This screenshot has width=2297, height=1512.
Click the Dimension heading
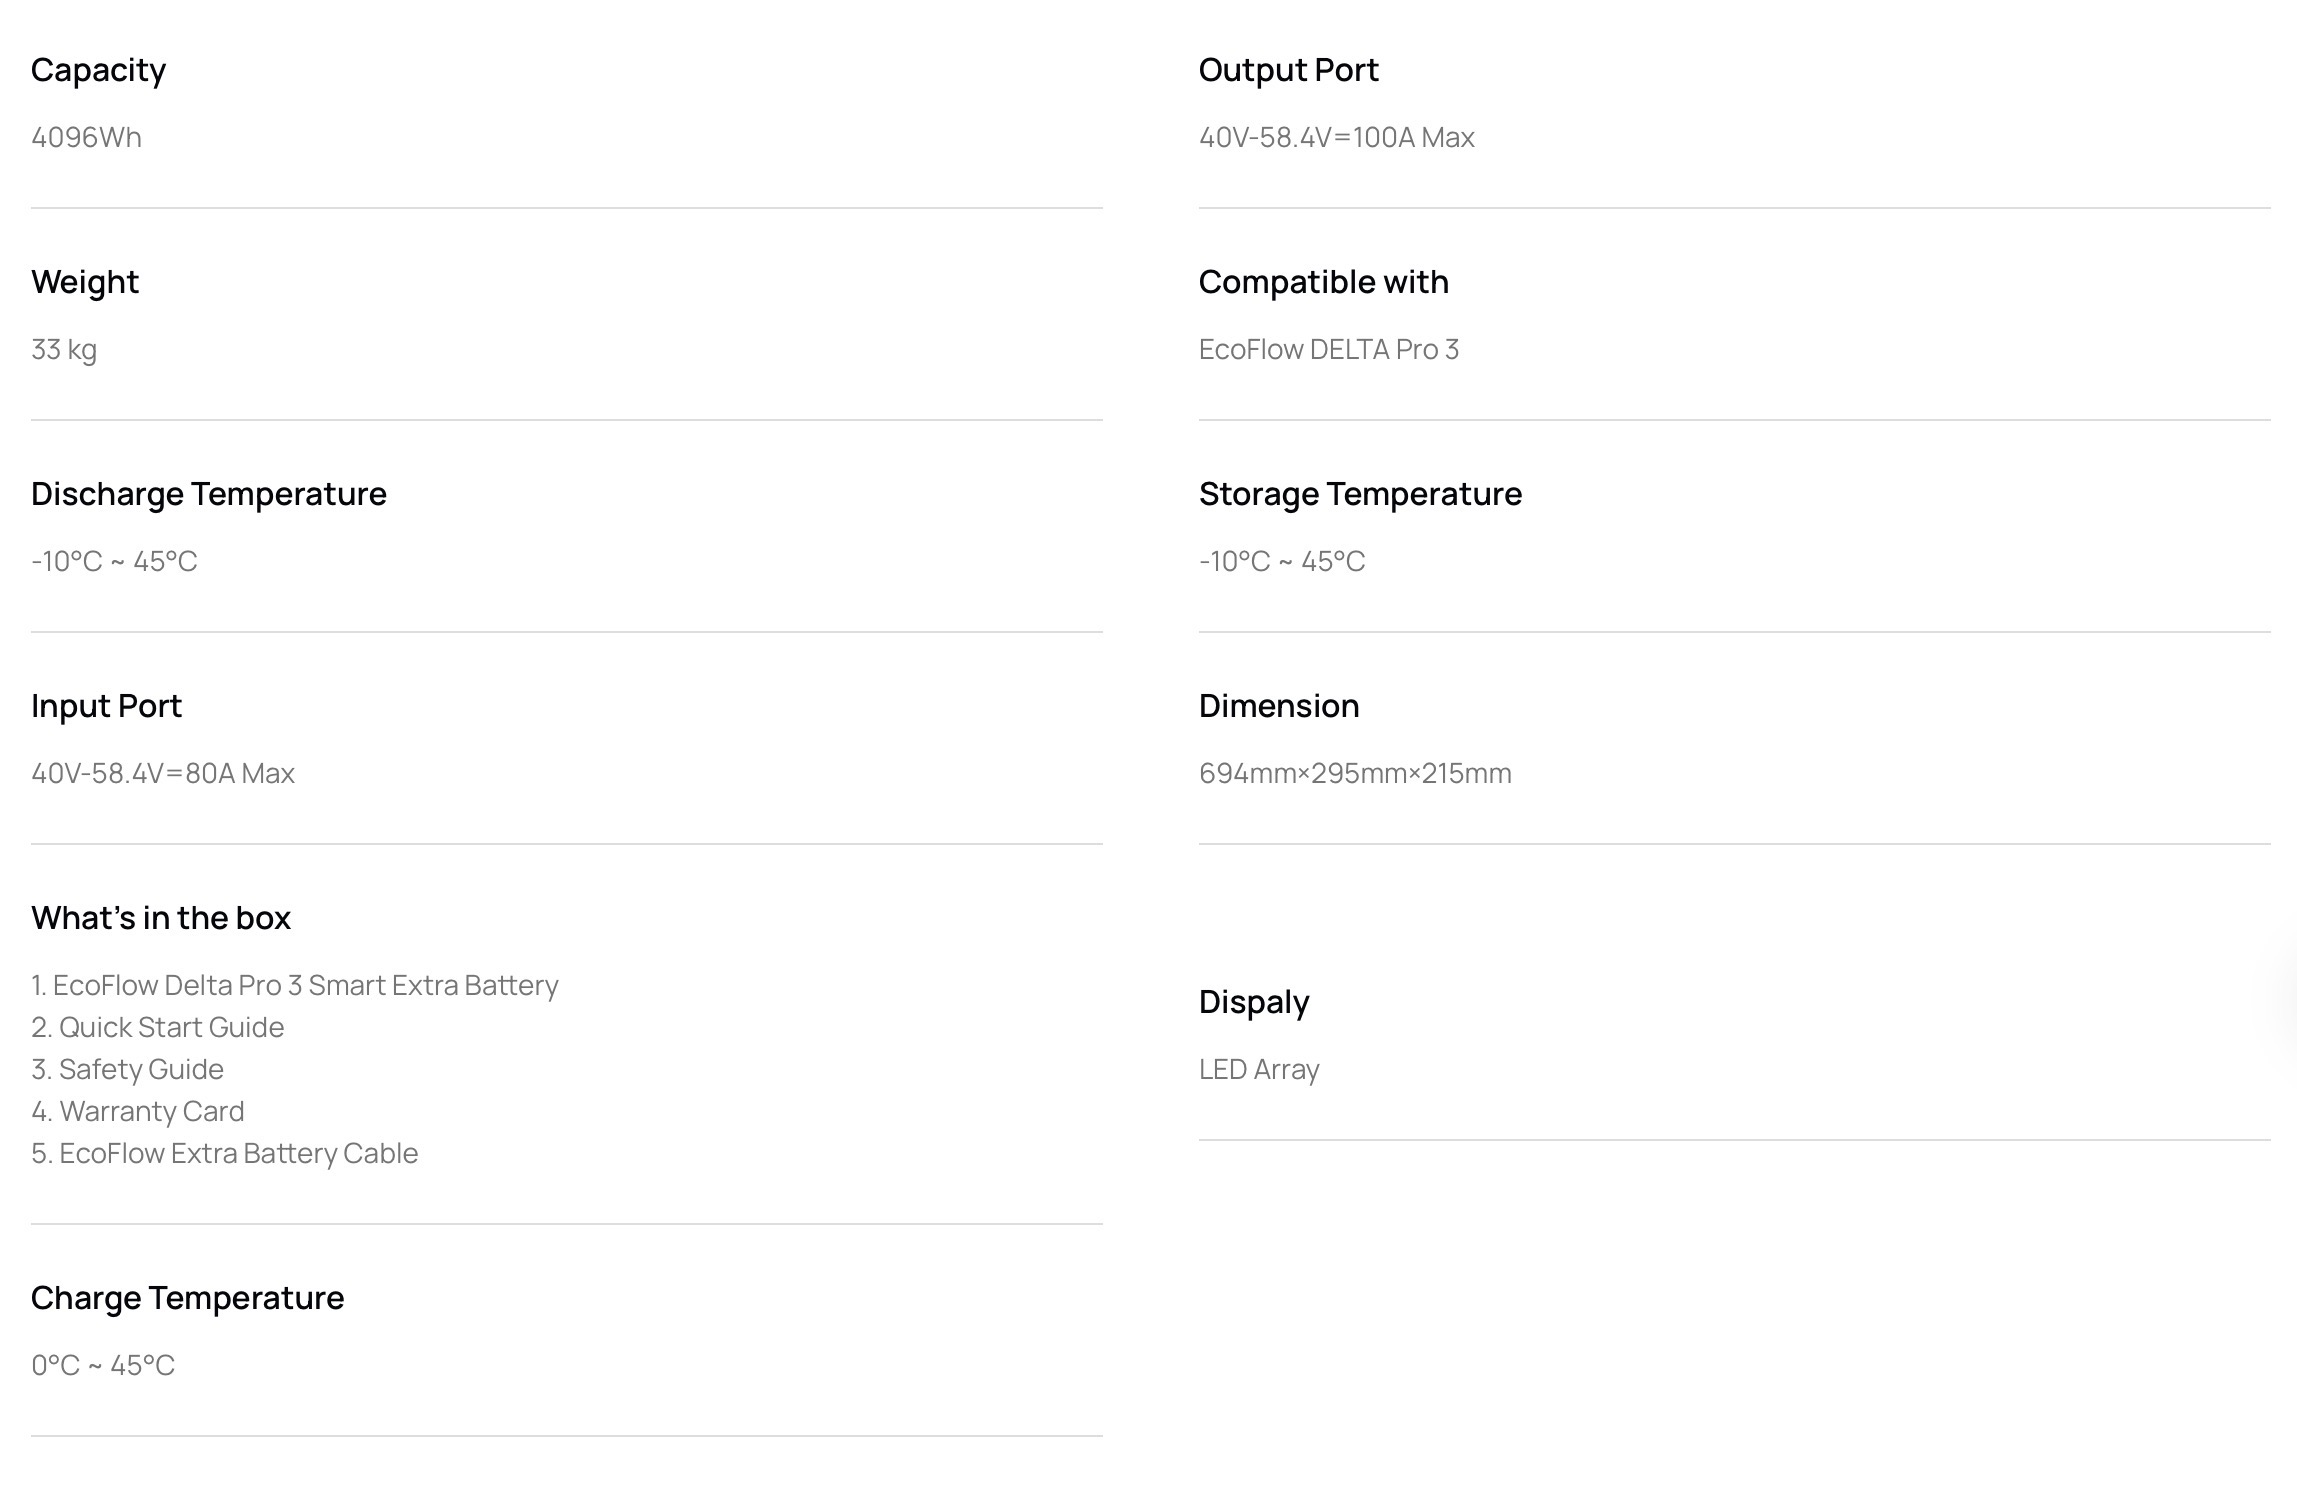1278,706
